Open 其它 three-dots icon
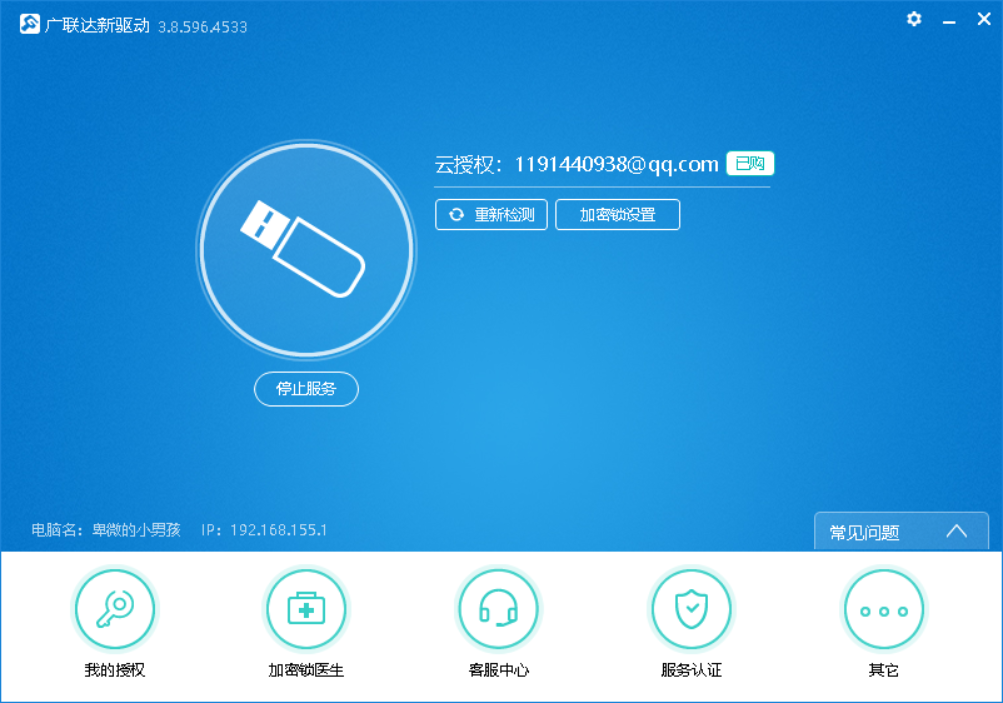The height and width of the screenshot is (703, 1003). pos(884,609)
